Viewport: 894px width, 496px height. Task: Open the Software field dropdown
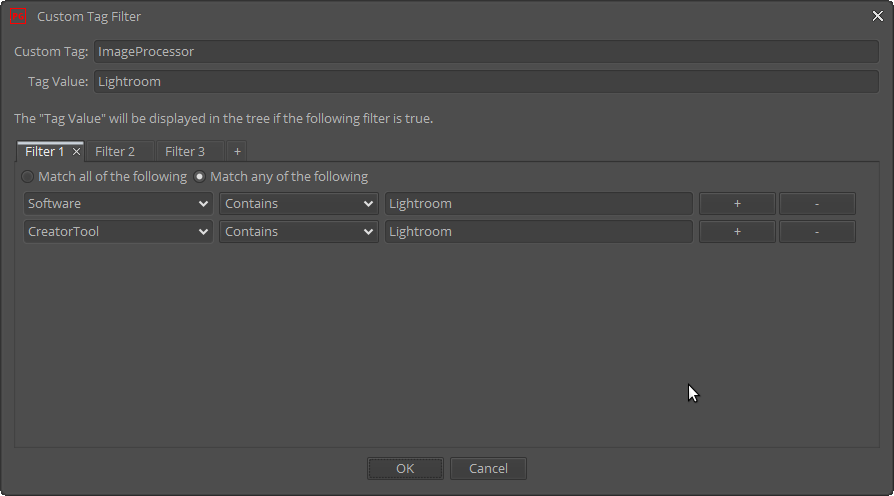pos(118,204)
